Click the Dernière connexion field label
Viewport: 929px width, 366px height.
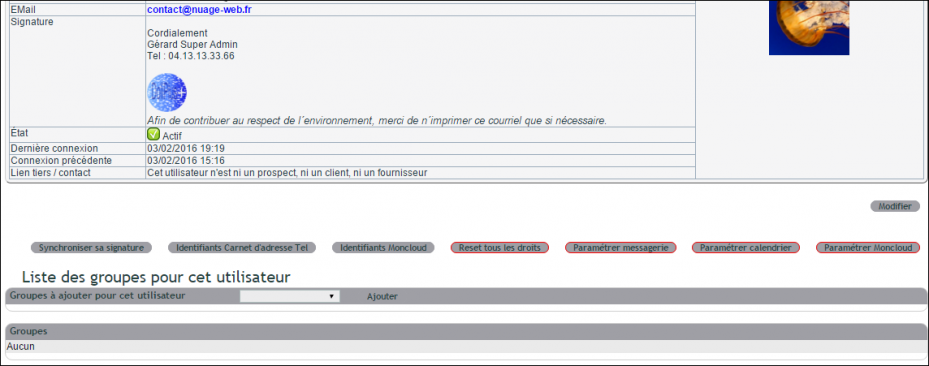tap(54, 148)
